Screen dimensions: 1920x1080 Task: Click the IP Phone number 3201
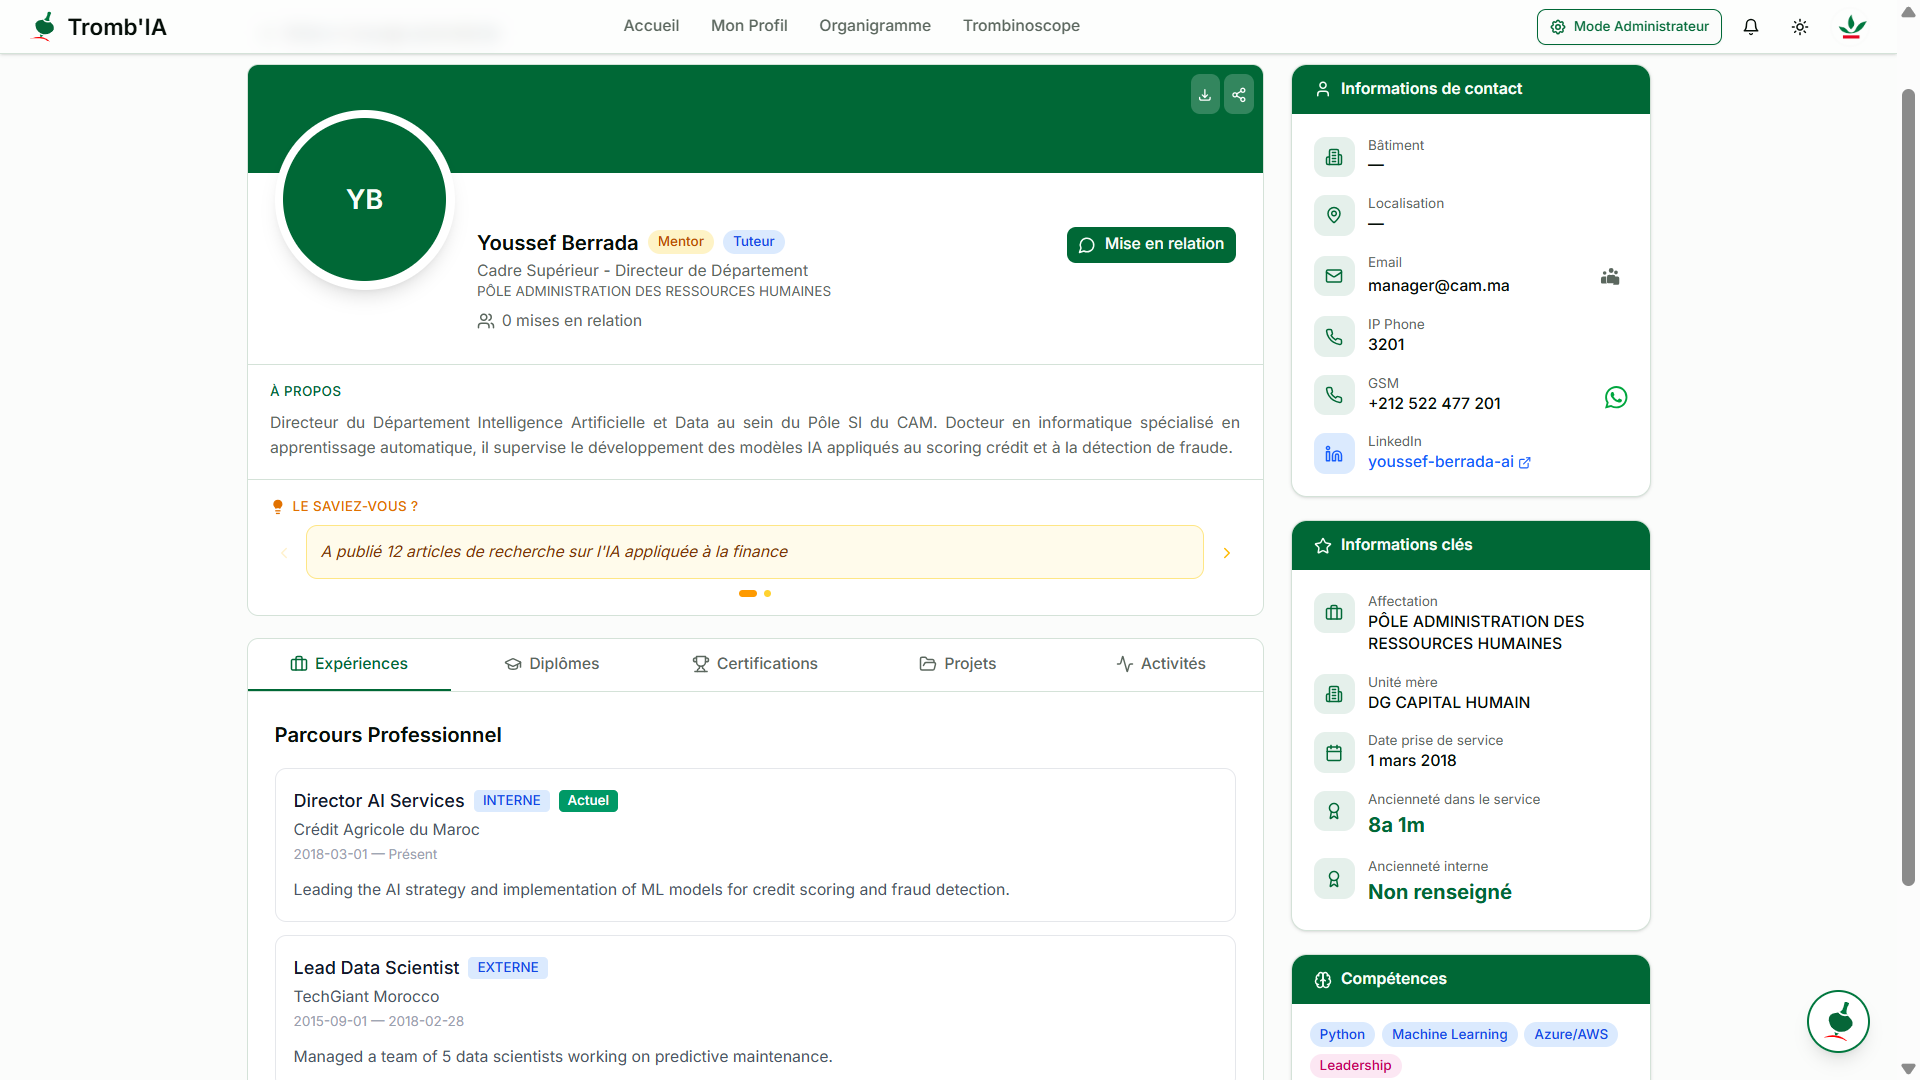pyautogui.click(x=1386, y=345)
